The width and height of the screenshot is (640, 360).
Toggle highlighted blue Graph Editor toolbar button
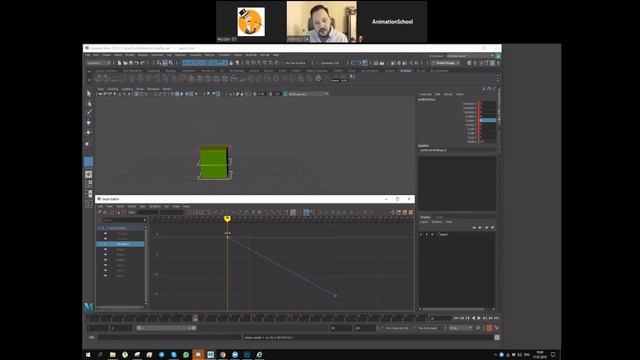[306, 212]
